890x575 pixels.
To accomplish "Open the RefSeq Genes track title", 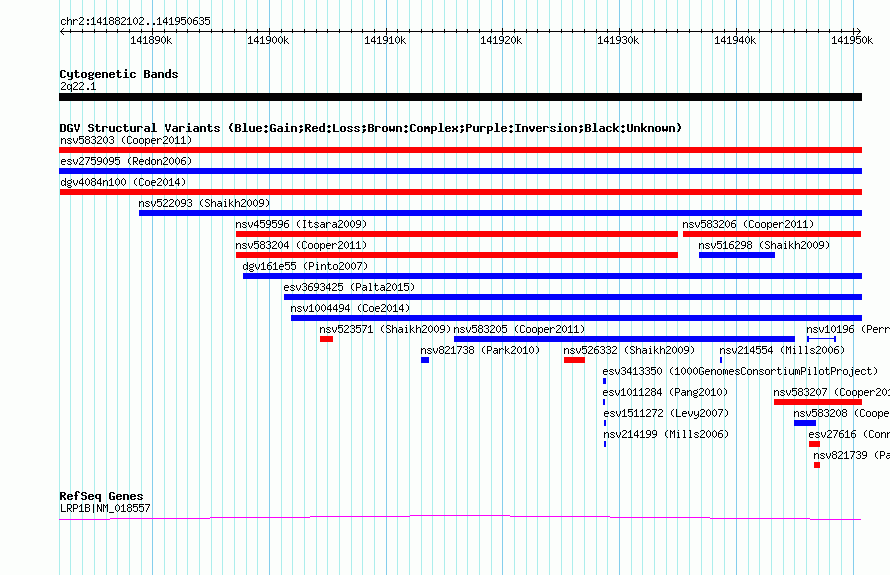I will pyautogui.click(x=101, y=496).
